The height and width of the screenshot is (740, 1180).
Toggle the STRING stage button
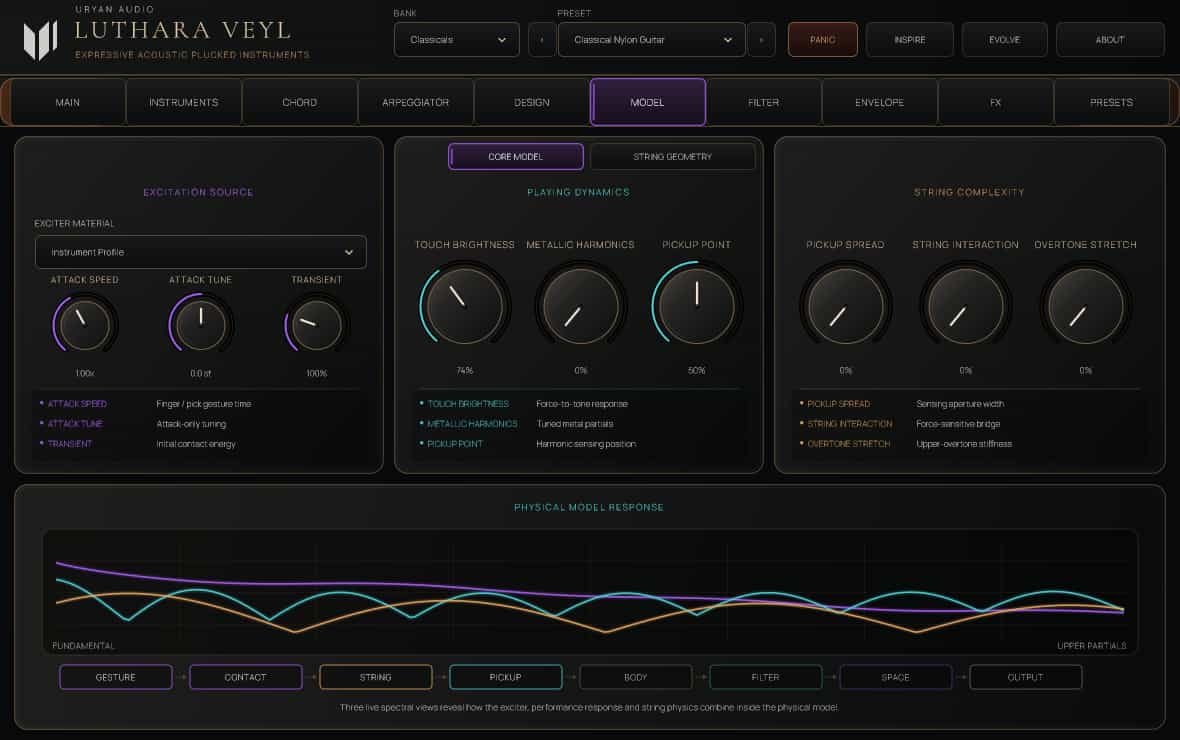click(x=376, y=678)
